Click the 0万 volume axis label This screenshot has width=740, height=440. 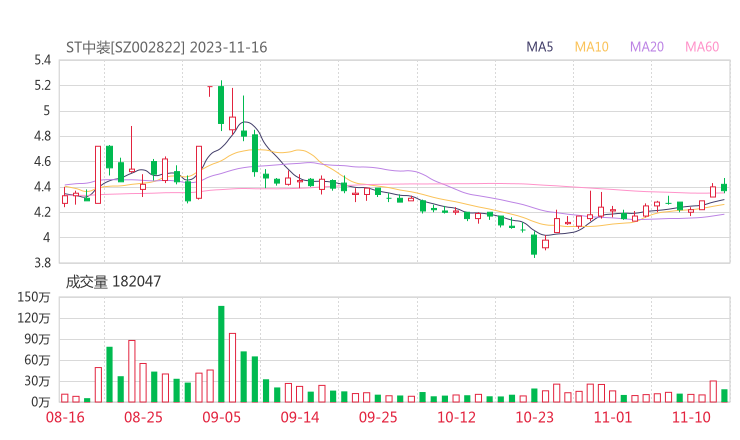click(41, 402)
